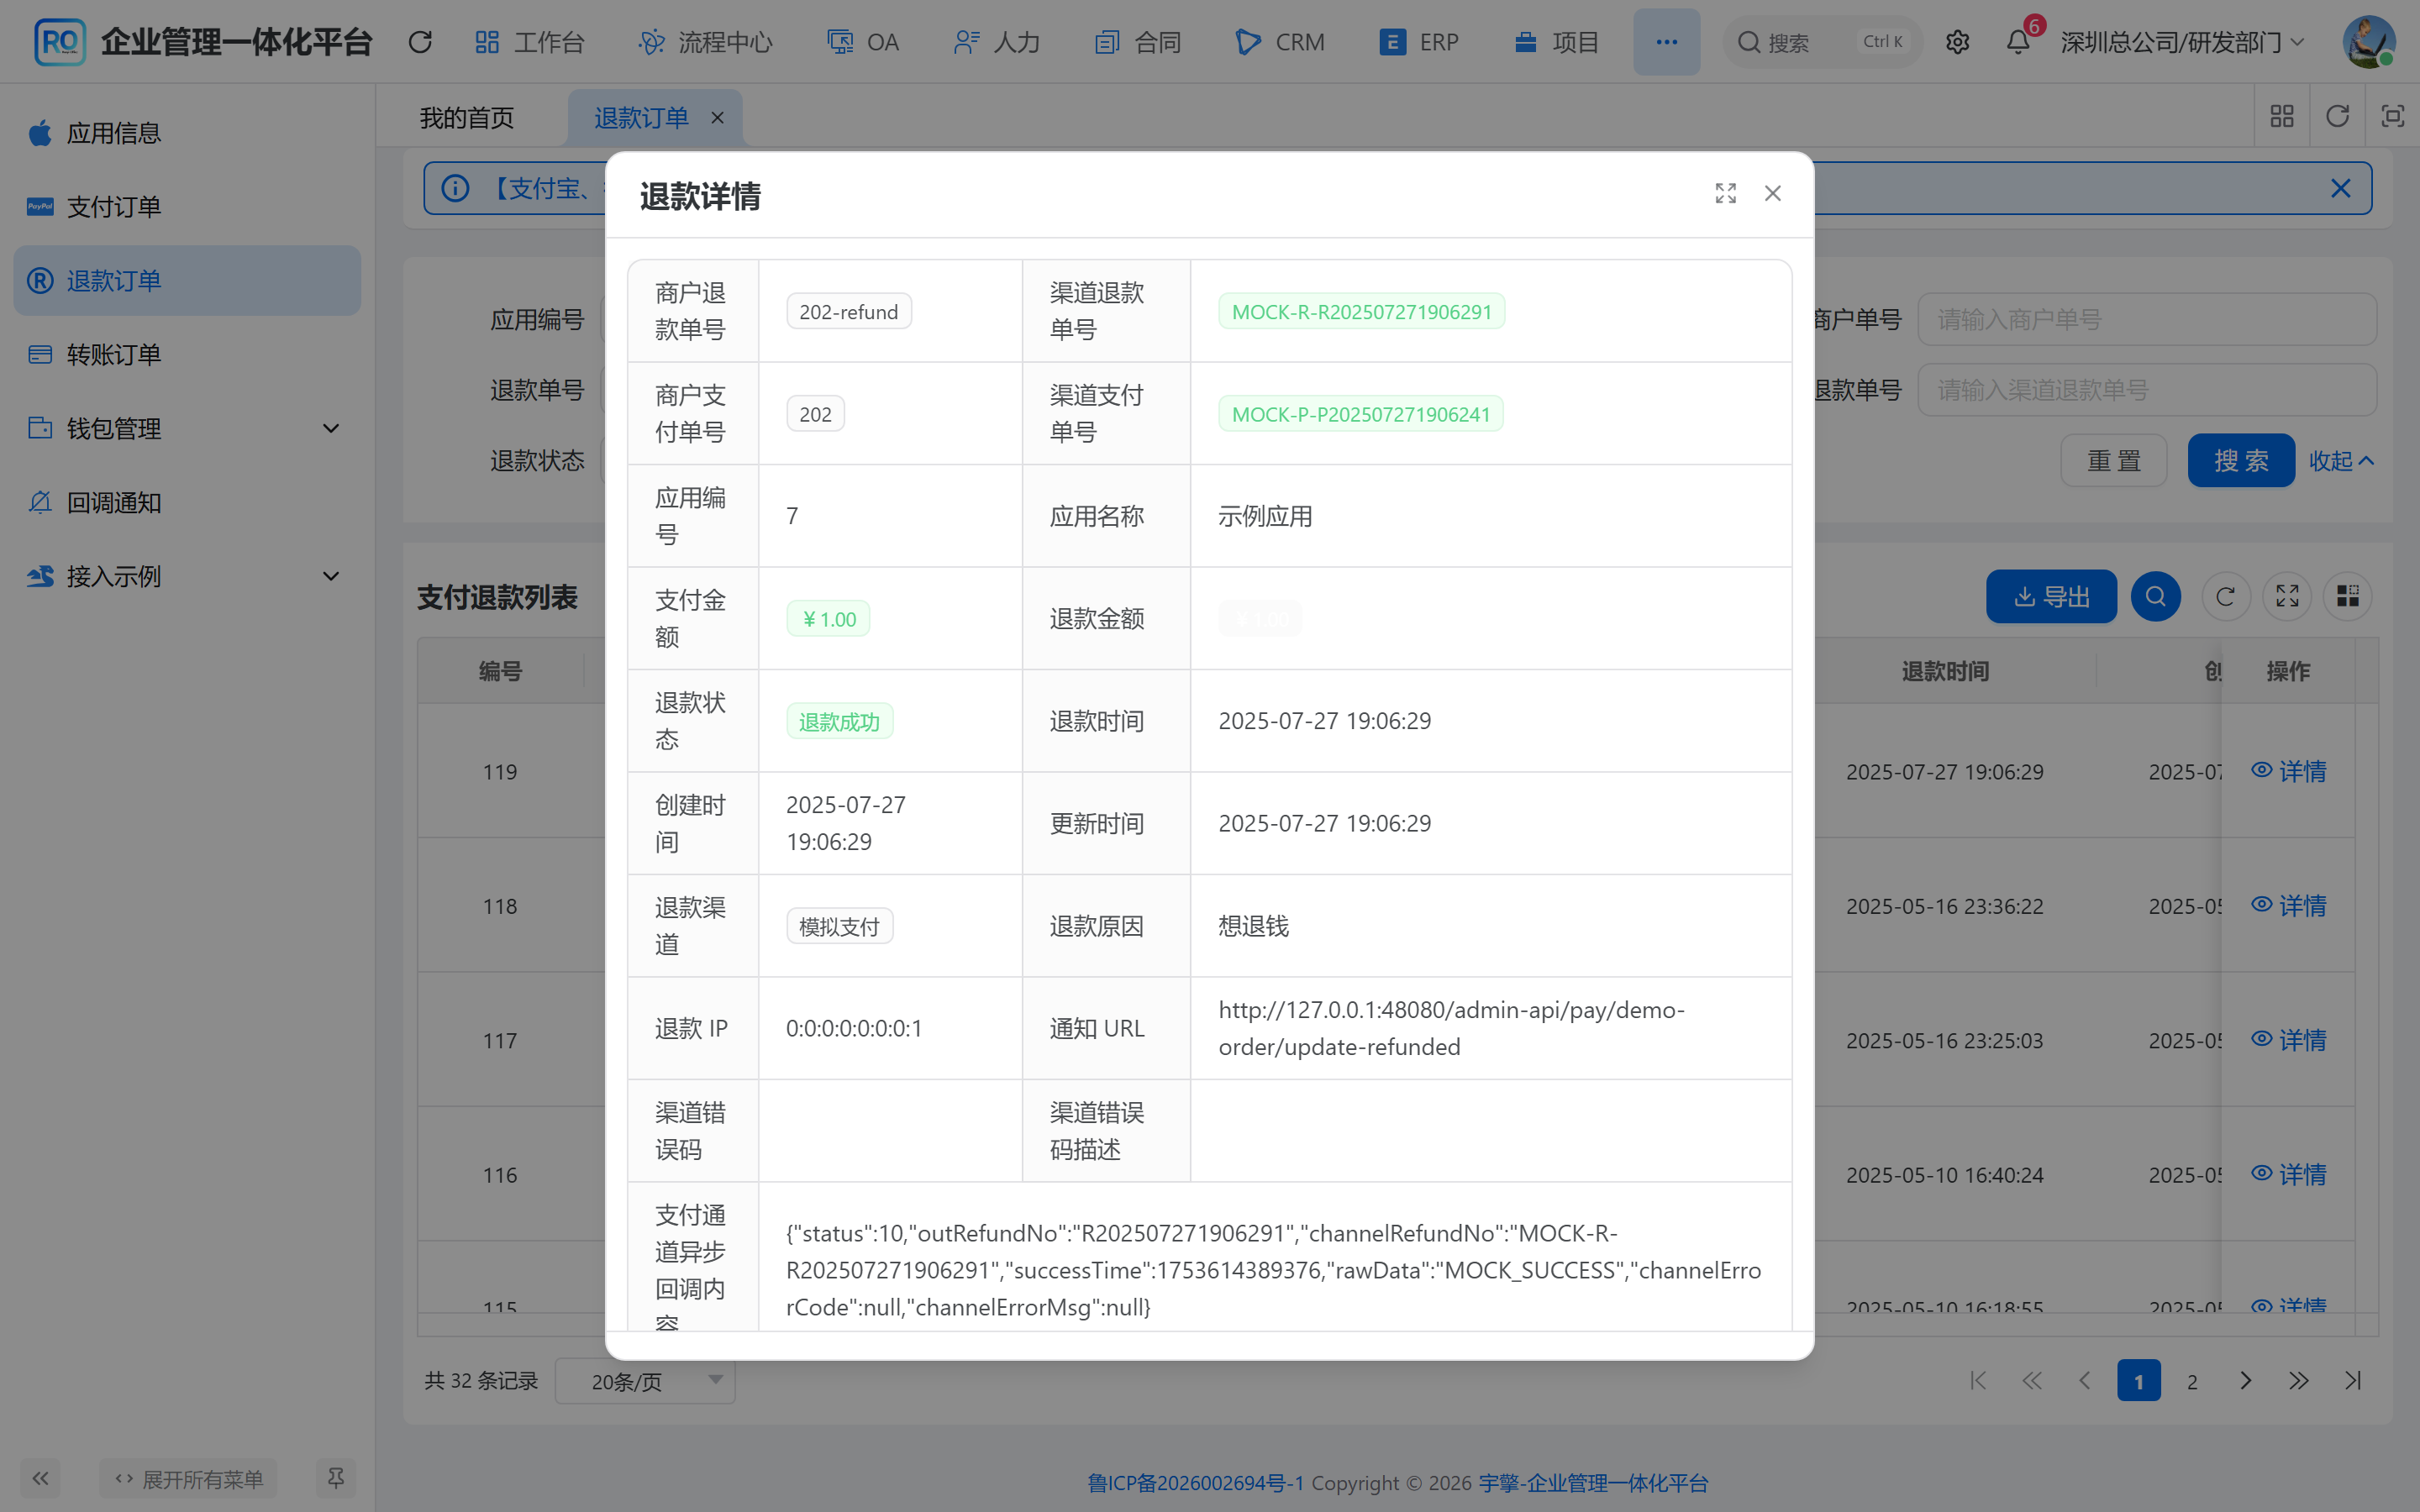Screen dimensions: 2420x1512
Task: Open the ERP module
Action: tap(1419, 42)
